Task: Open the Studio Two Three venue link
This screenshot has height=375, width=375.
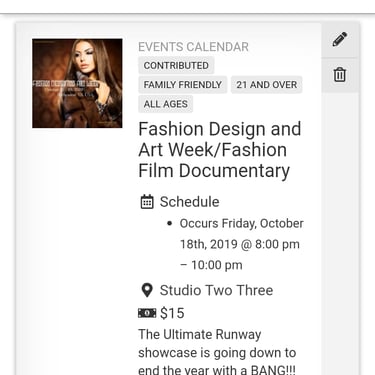Action: [x=216, y=290]
